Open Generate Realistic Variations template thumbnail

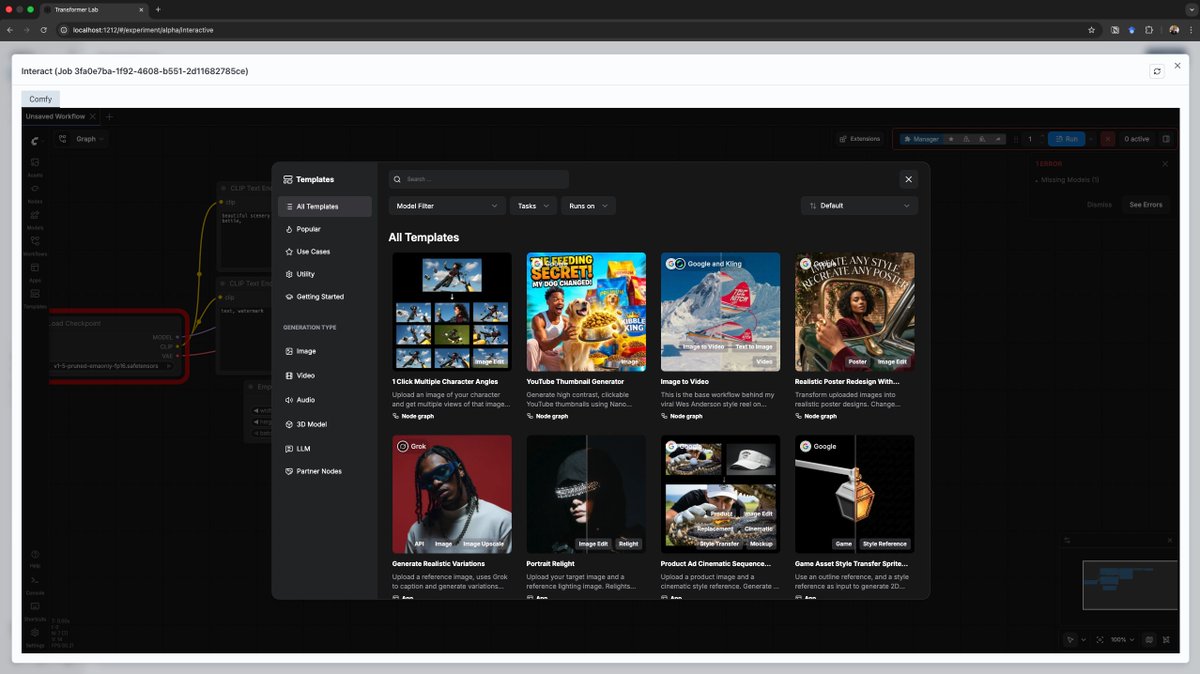[x=452, y=494]
